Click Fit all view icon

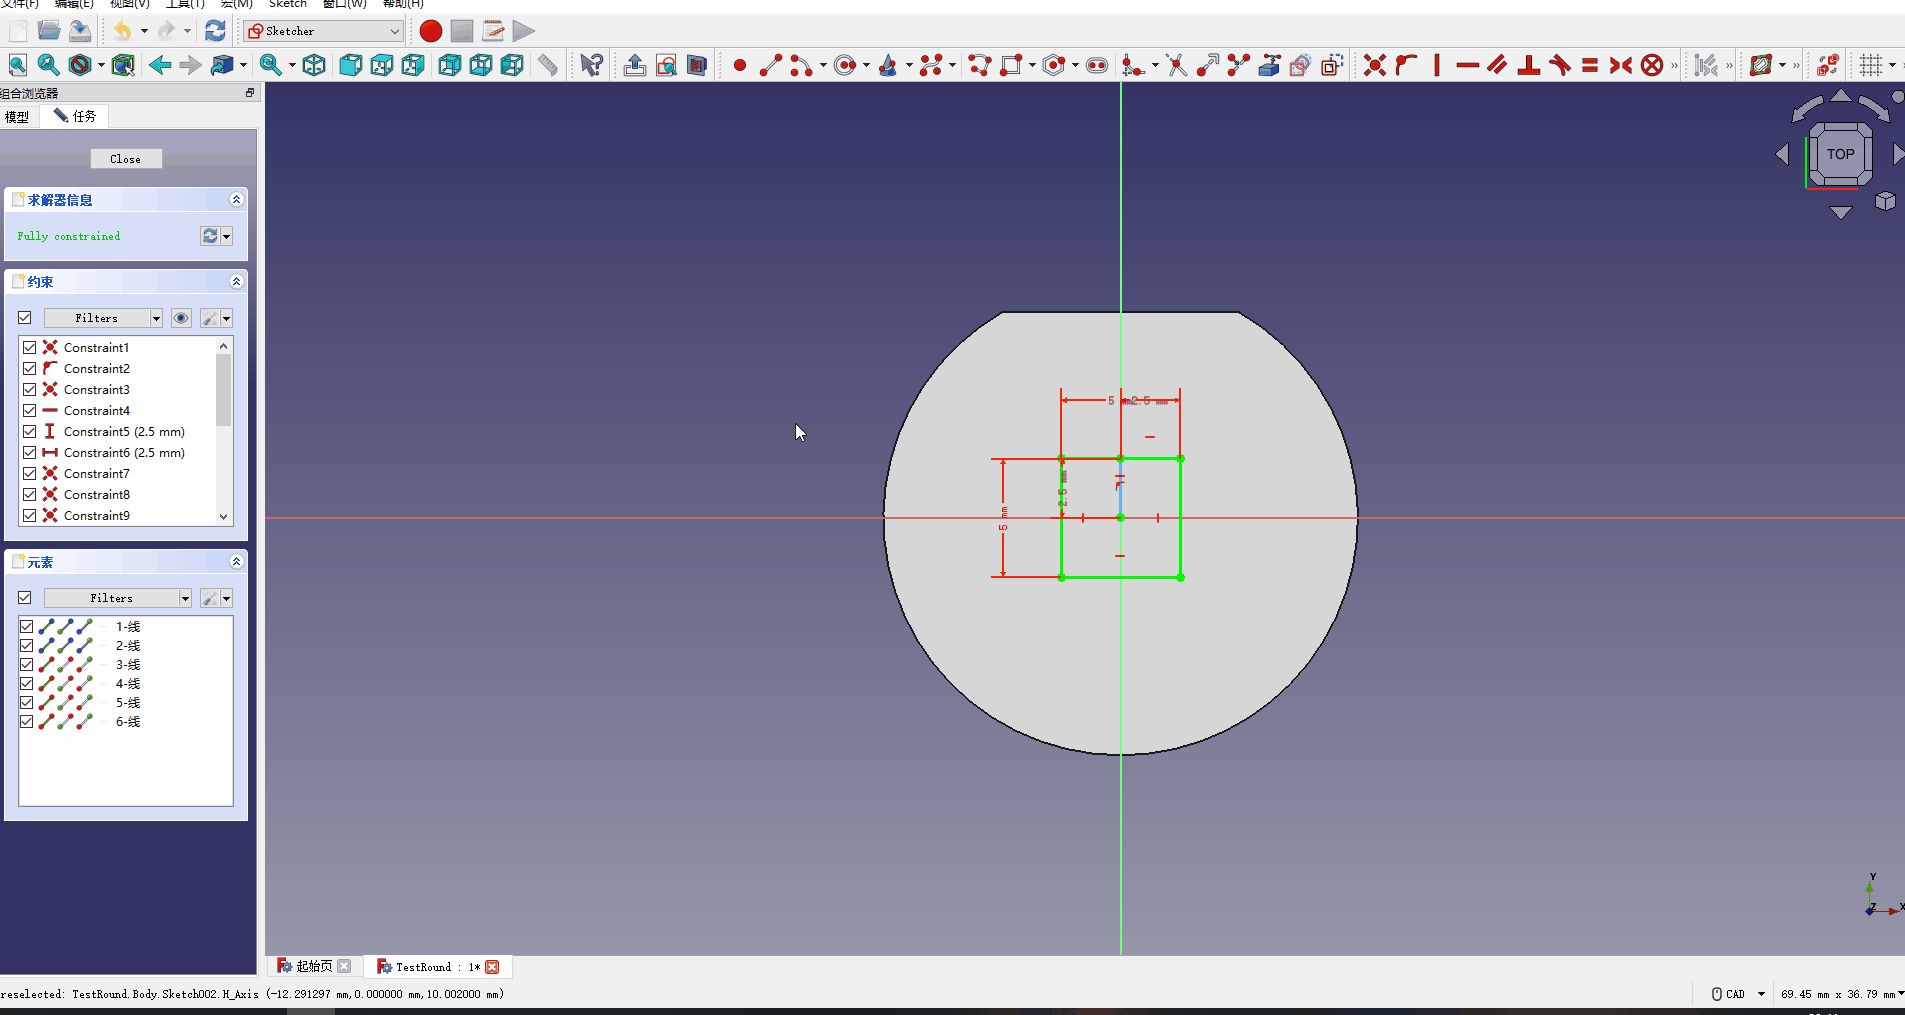tap(18, 66)
